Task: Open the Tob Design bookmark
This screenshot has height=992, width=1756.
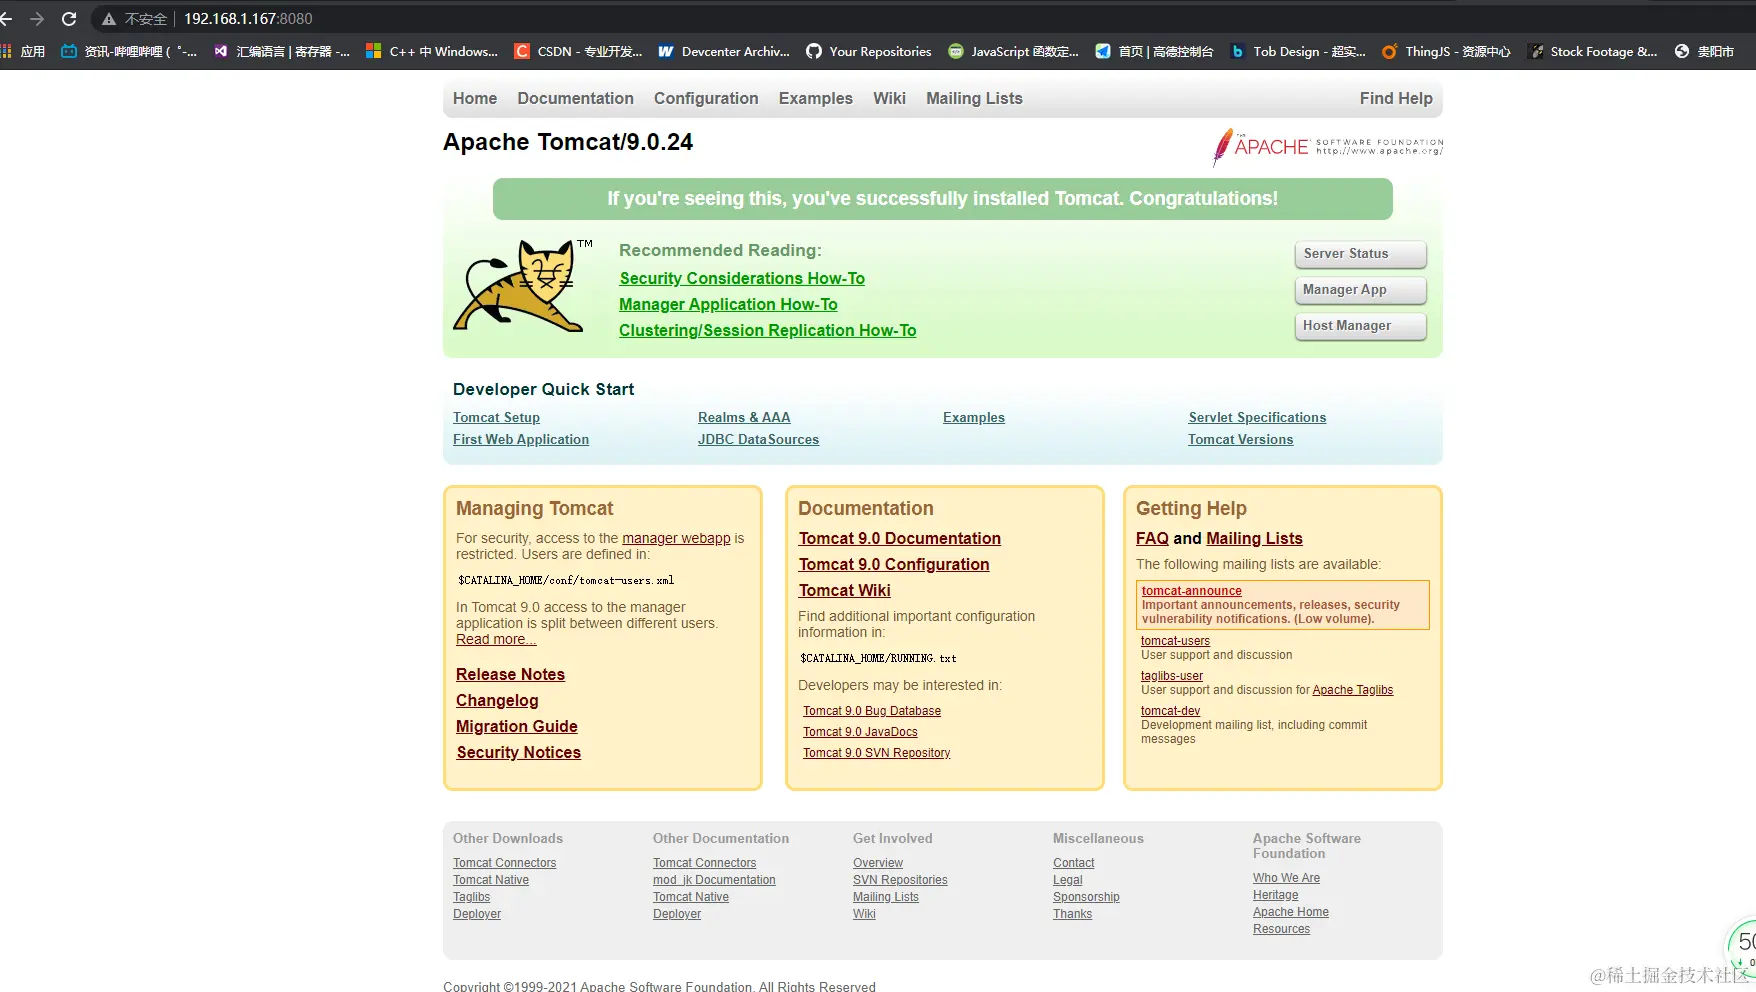Action: click(x=1298, y=51)
